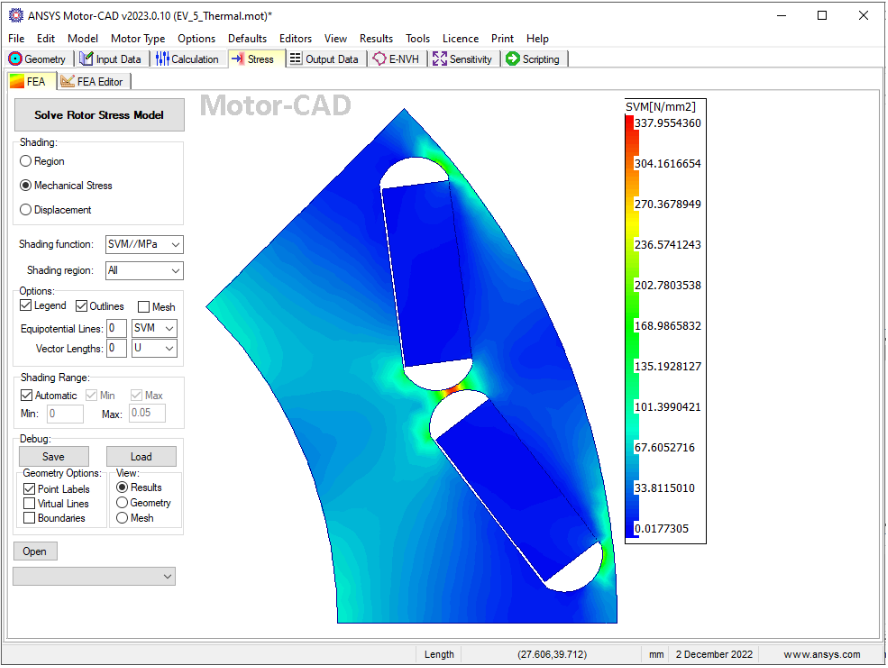The width and height of the screenshot is (888, 668).
Task: Click the shading range Max value field
Action: (147, 413)
